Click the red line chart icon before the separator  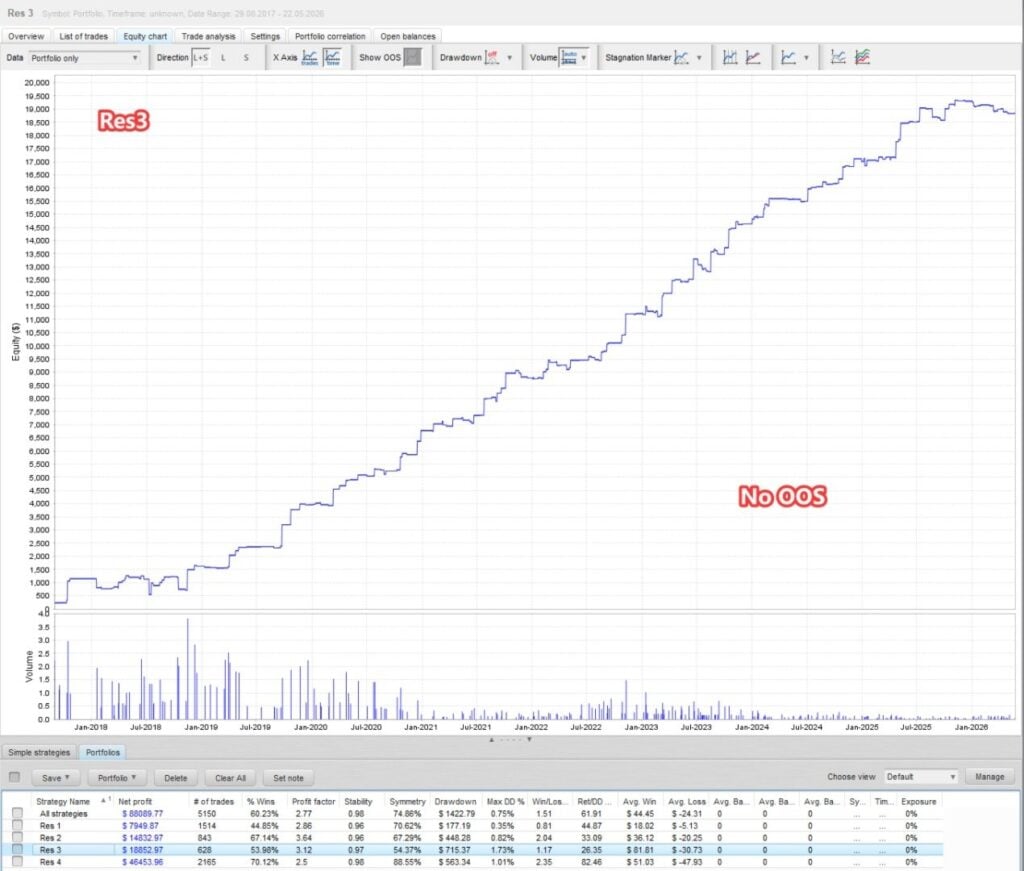753,57
